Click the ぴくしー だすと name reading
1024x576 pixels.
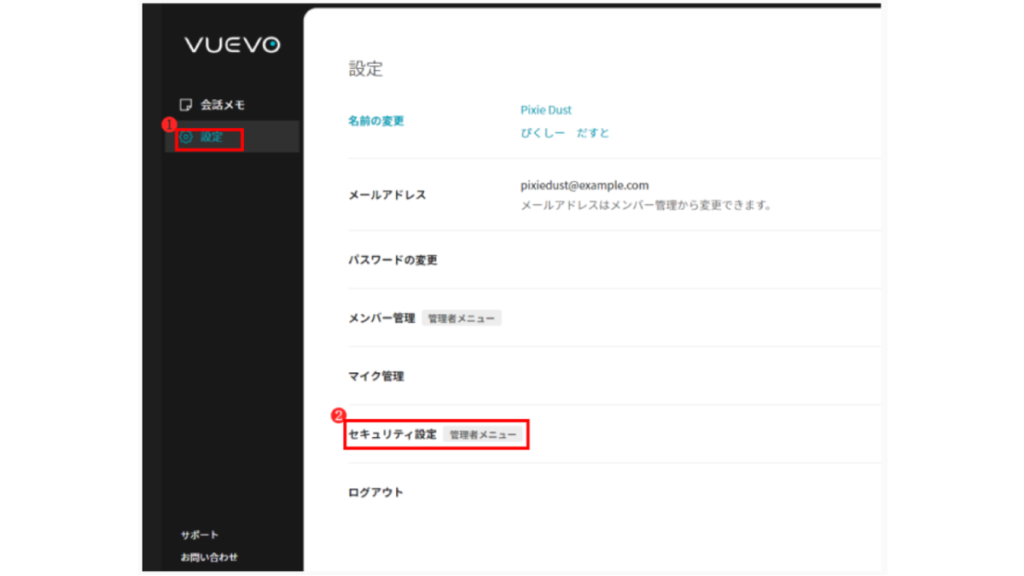(565, 133)
